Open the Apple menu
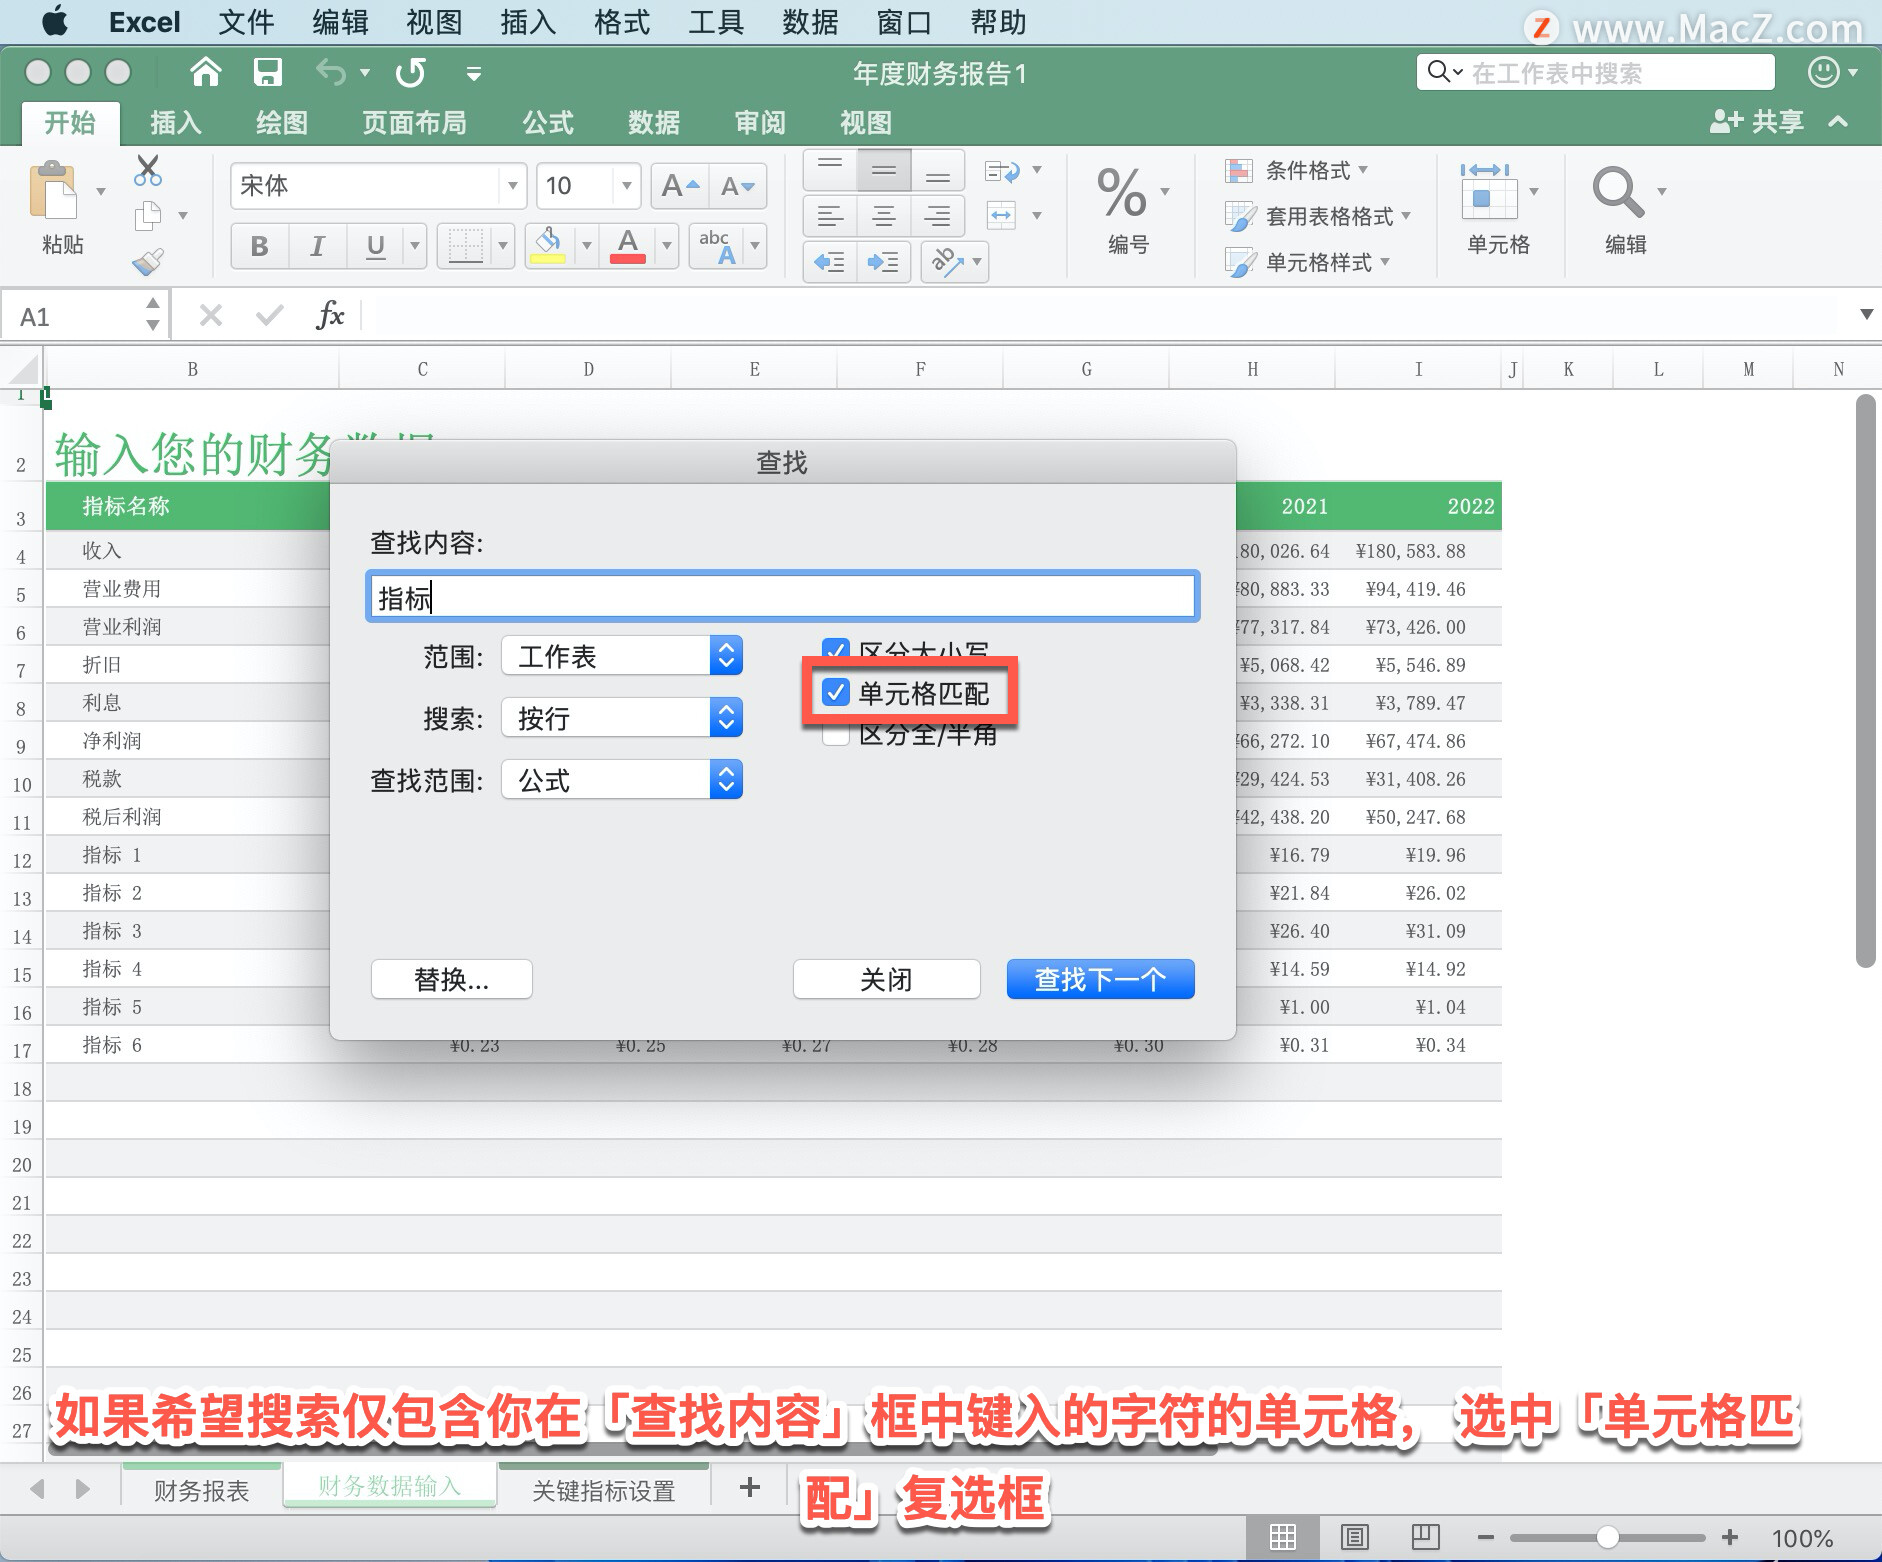1882x1562 pixels. [54, 21]
